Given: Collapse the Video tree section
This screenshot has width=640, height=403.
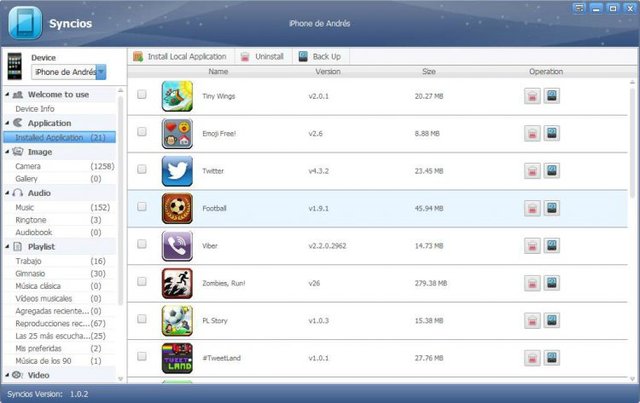Looking at the screenshot, I should (7, 375).
